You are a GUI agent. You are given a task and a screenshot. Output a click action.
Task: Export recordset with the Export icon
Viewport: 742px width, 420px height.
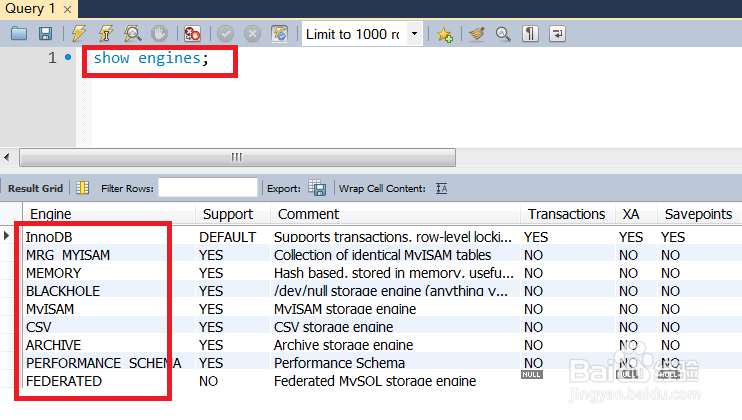tap(317, 188)
